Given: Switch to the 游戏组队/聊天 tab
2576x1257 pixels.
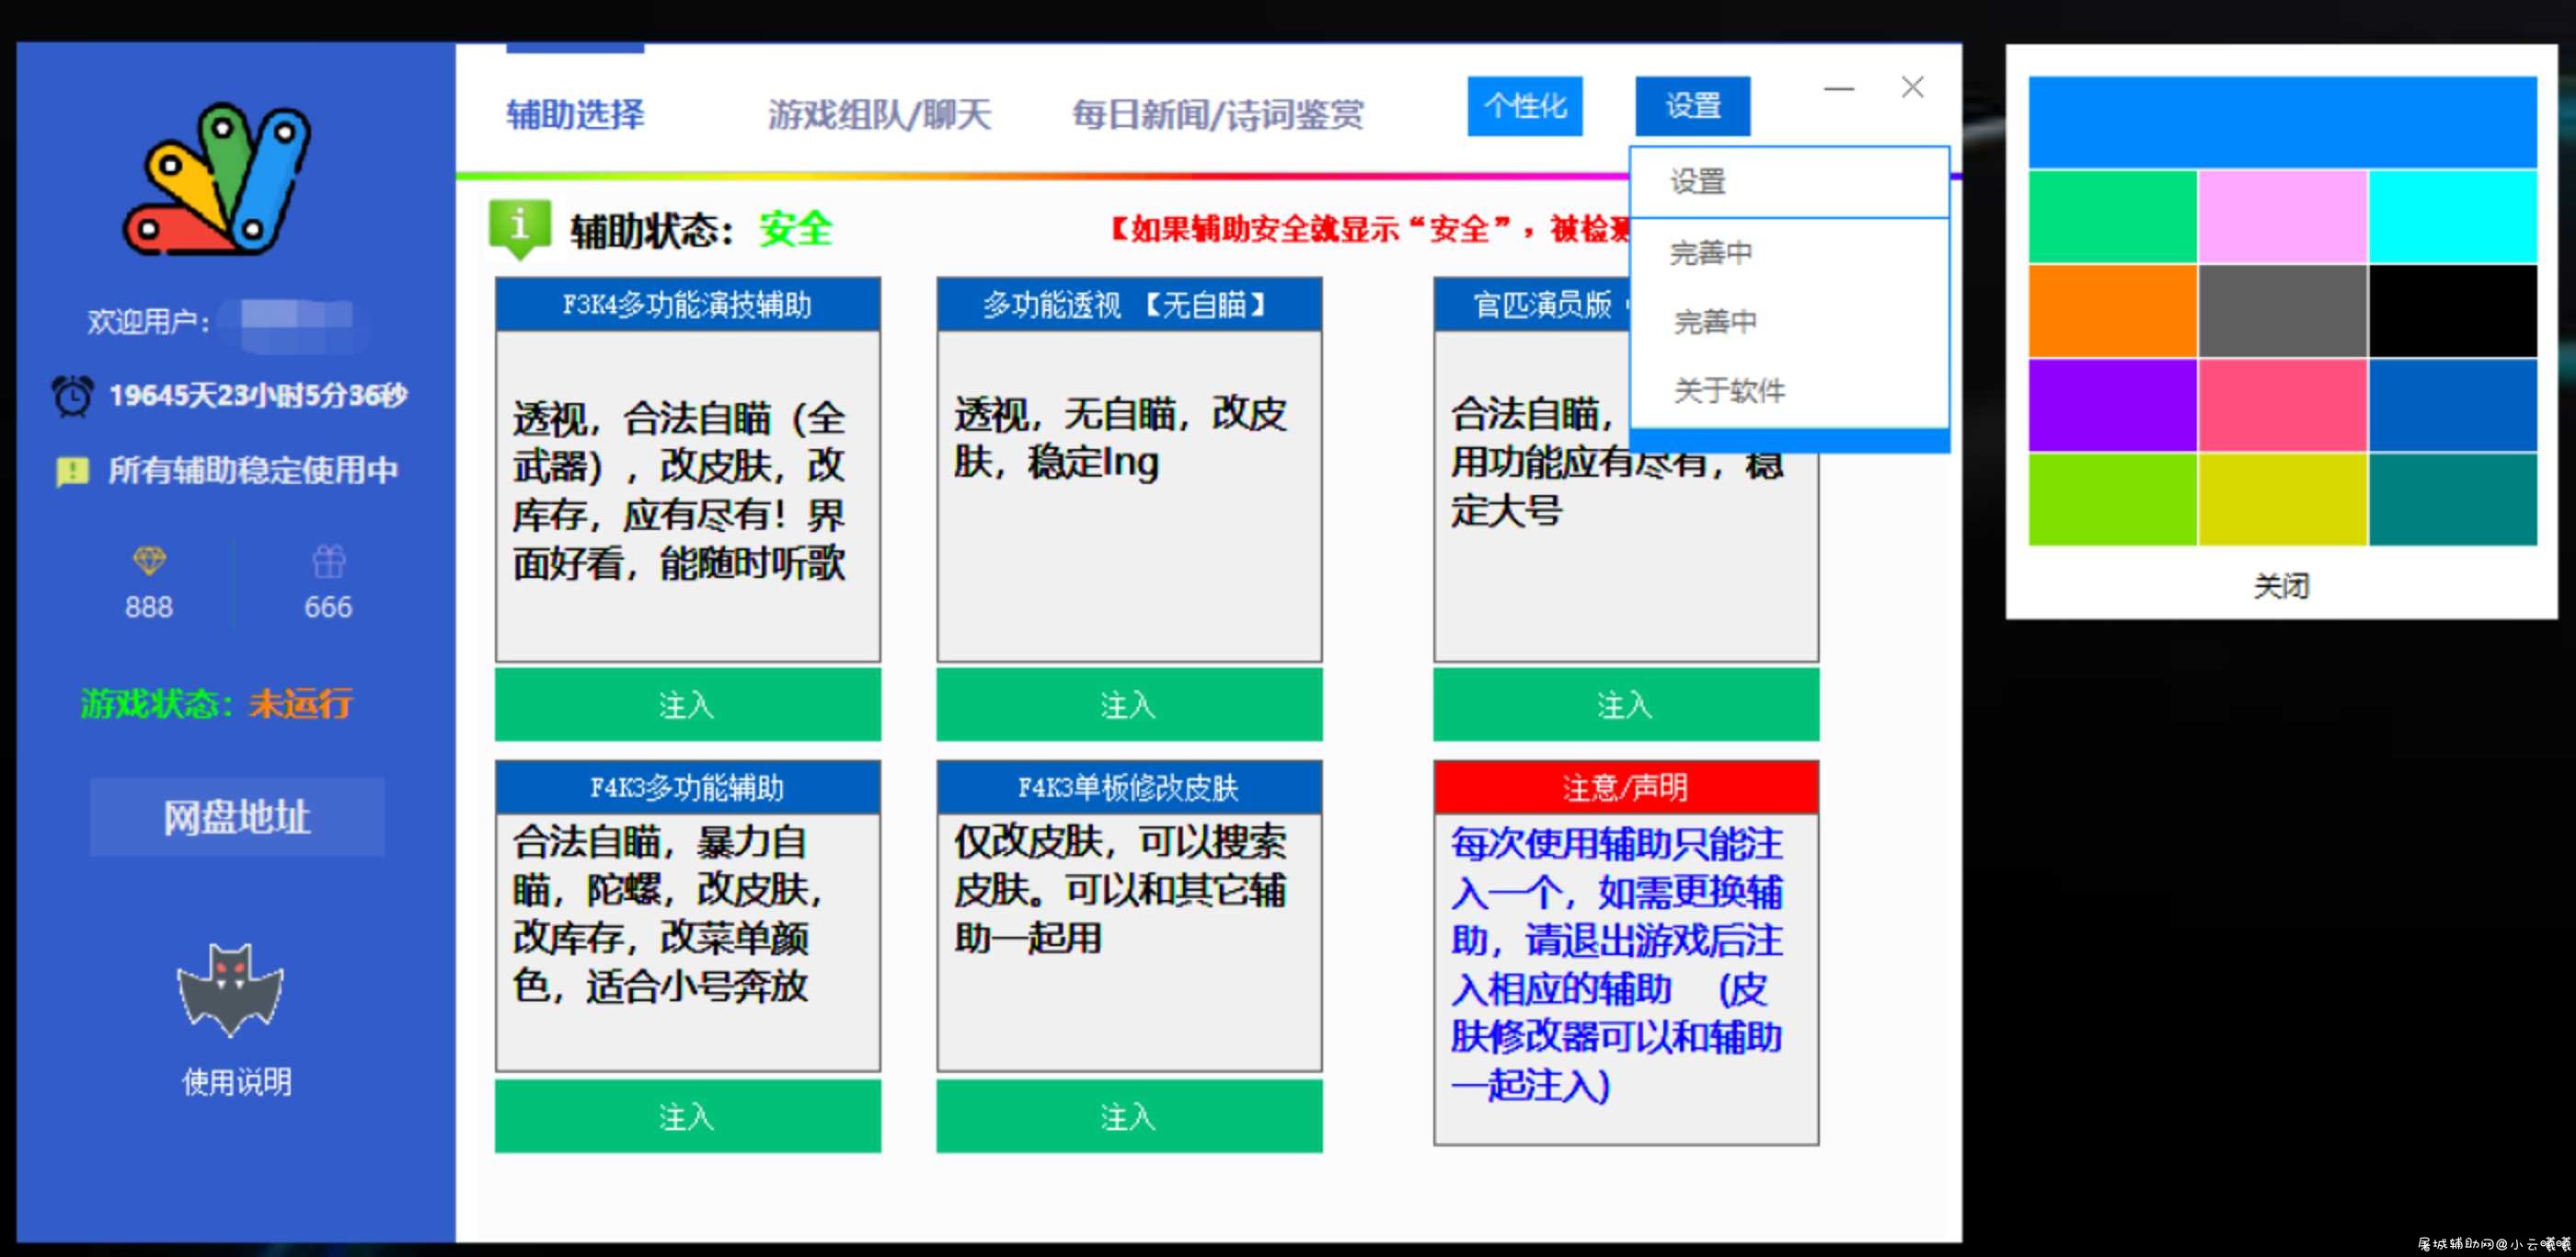Looking at the screenshot, I should 879,115.
